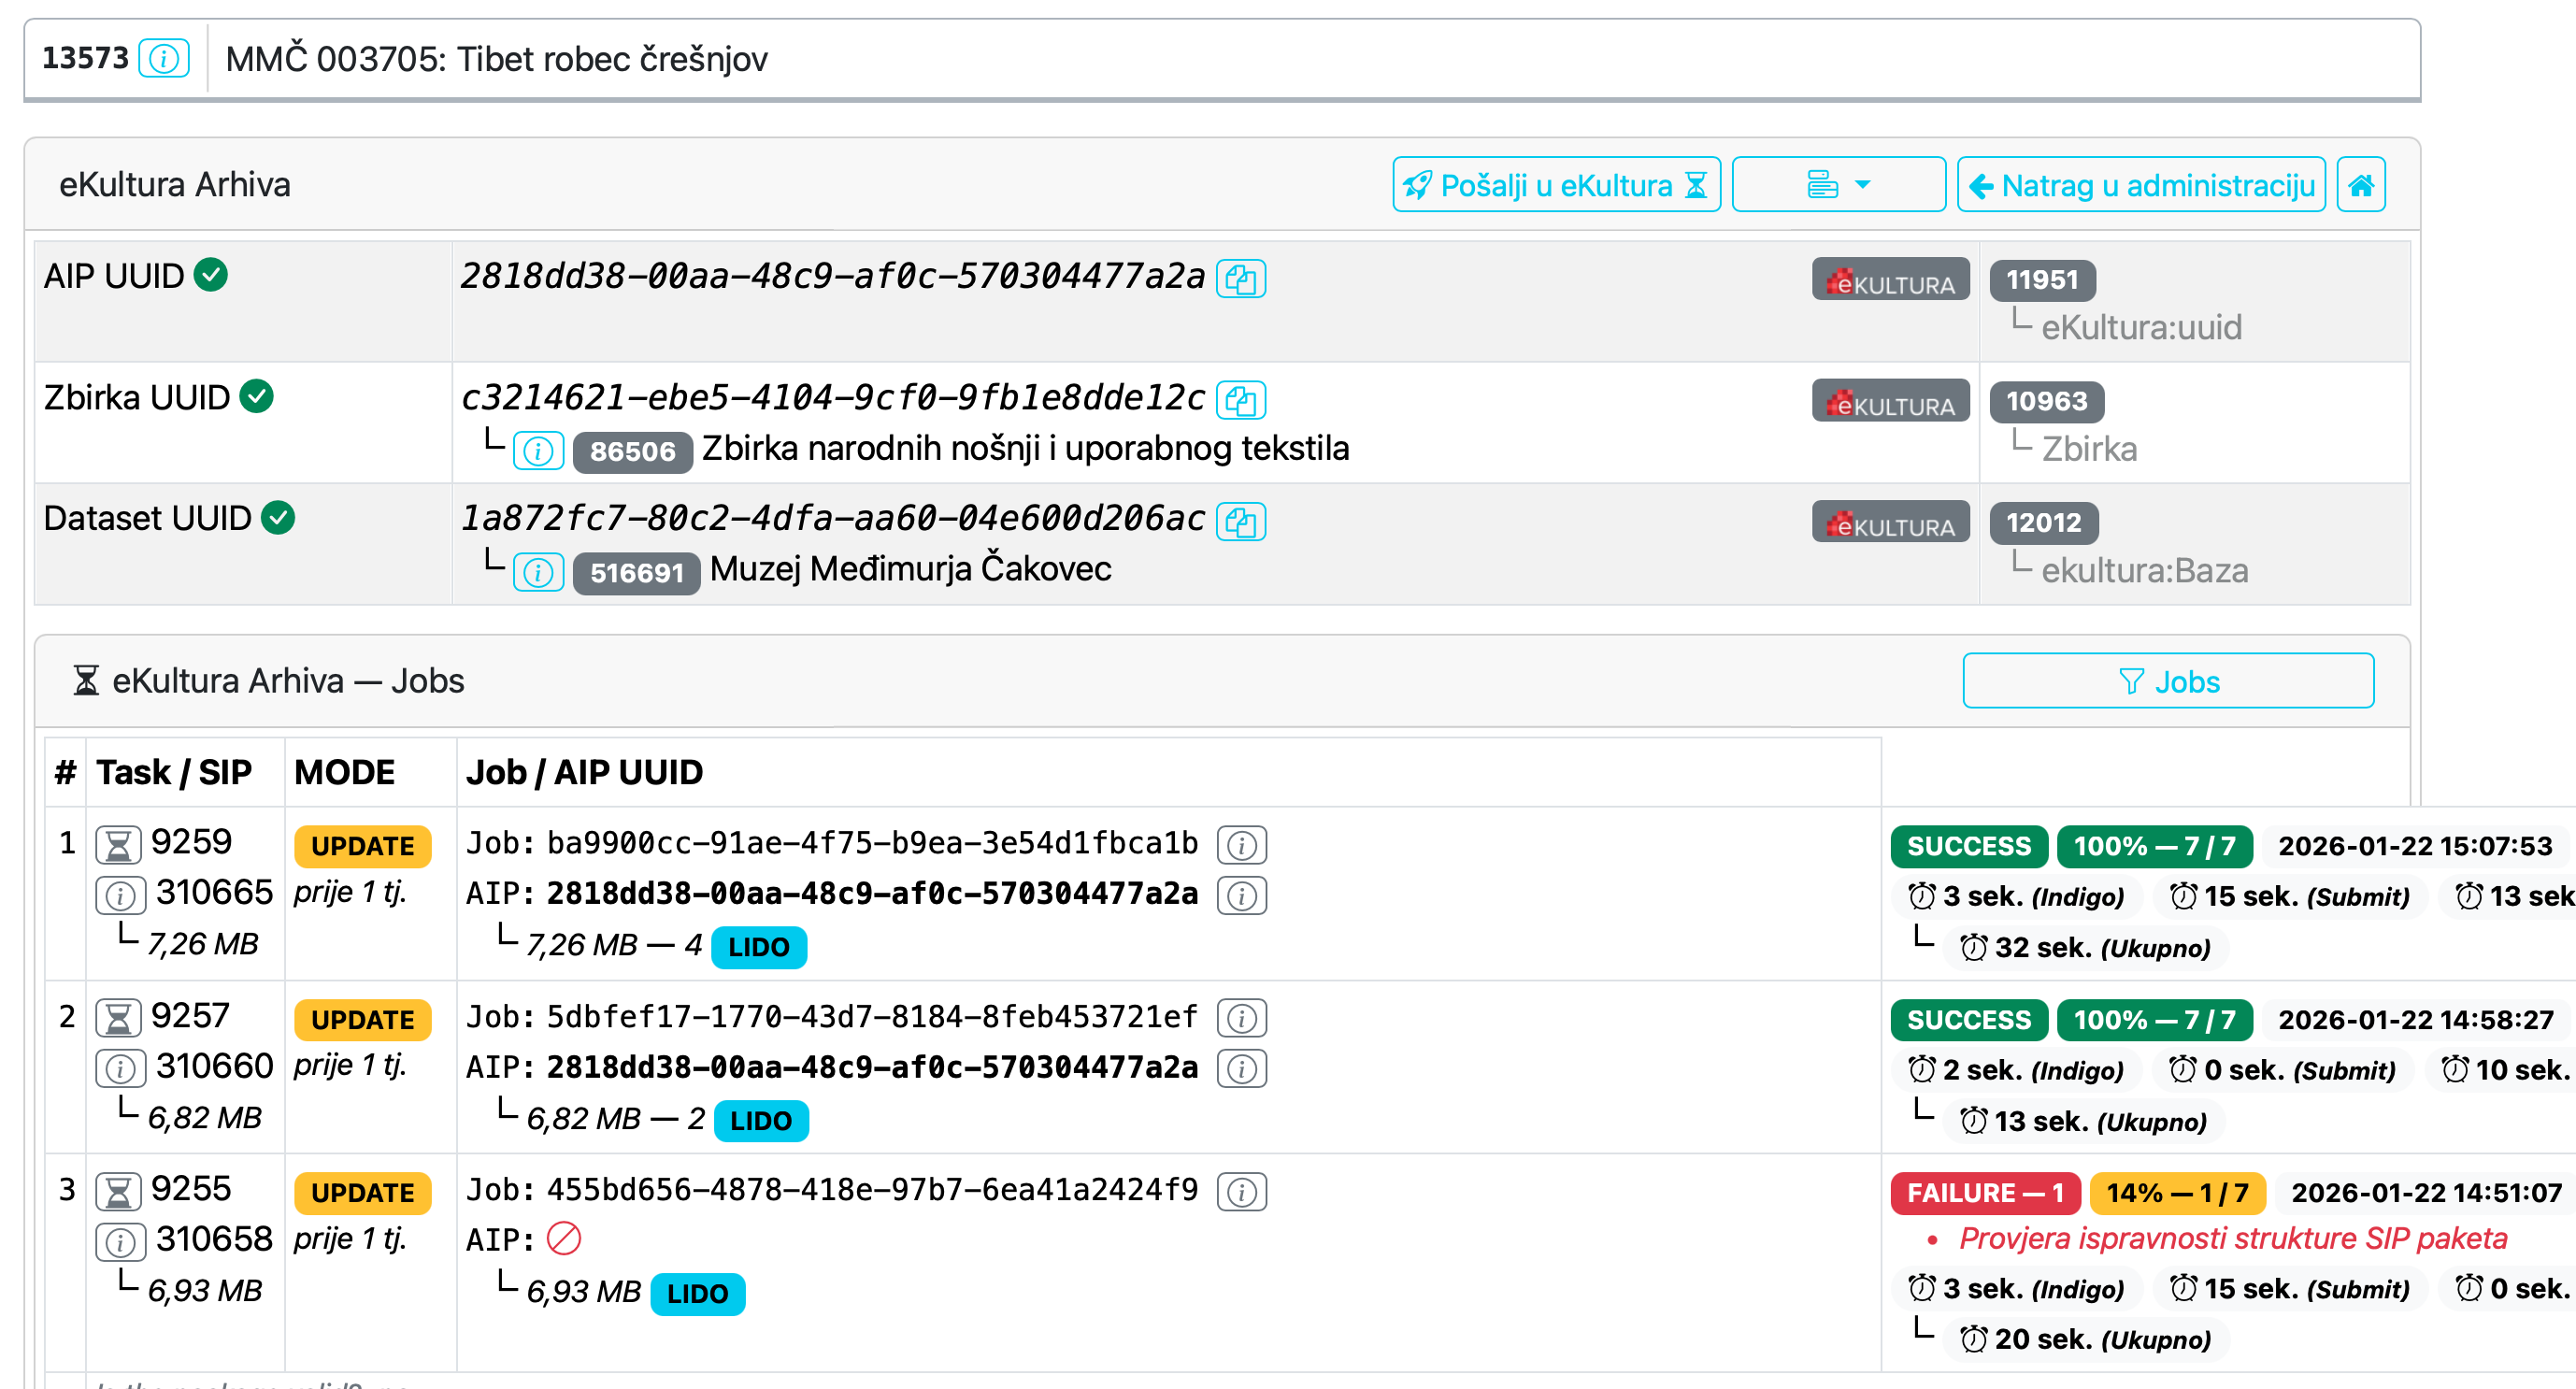Viewport: 2576px width, 1389px height.
Task: Copy the Zbirka UUID value
Action: pos(1242,400)
